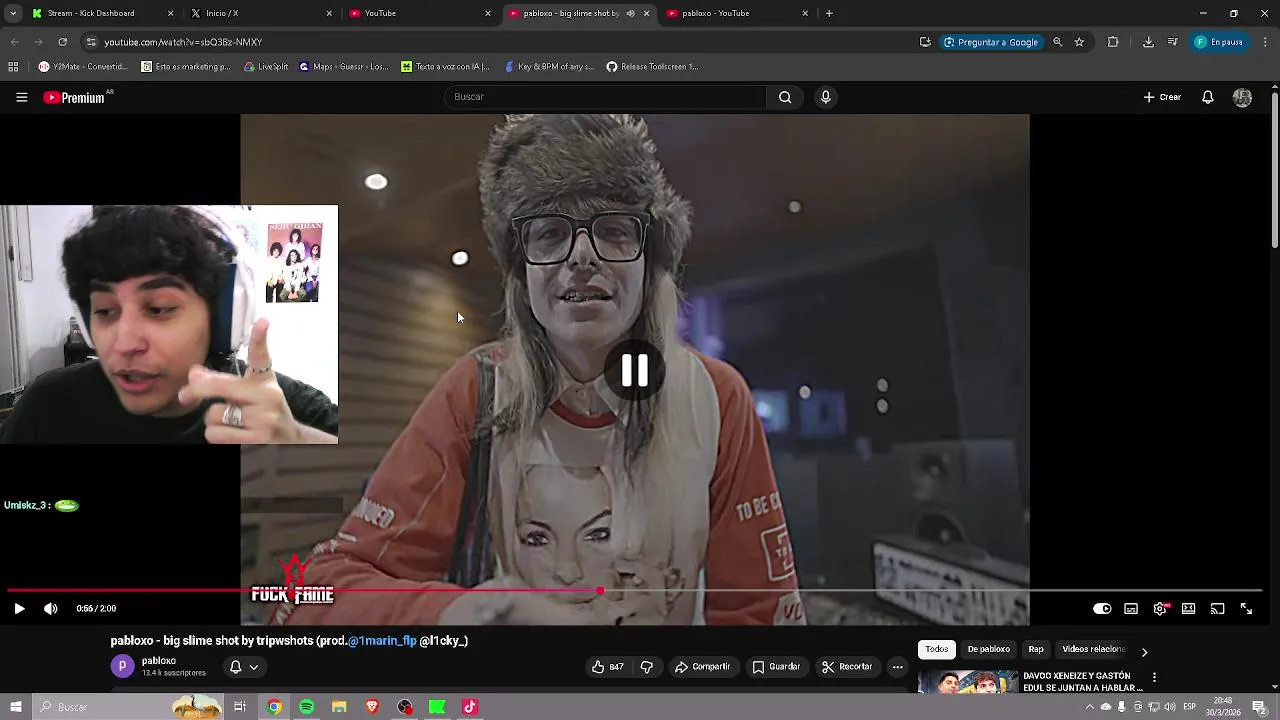
Task: Open the Crear create button
Action: 1162,97
